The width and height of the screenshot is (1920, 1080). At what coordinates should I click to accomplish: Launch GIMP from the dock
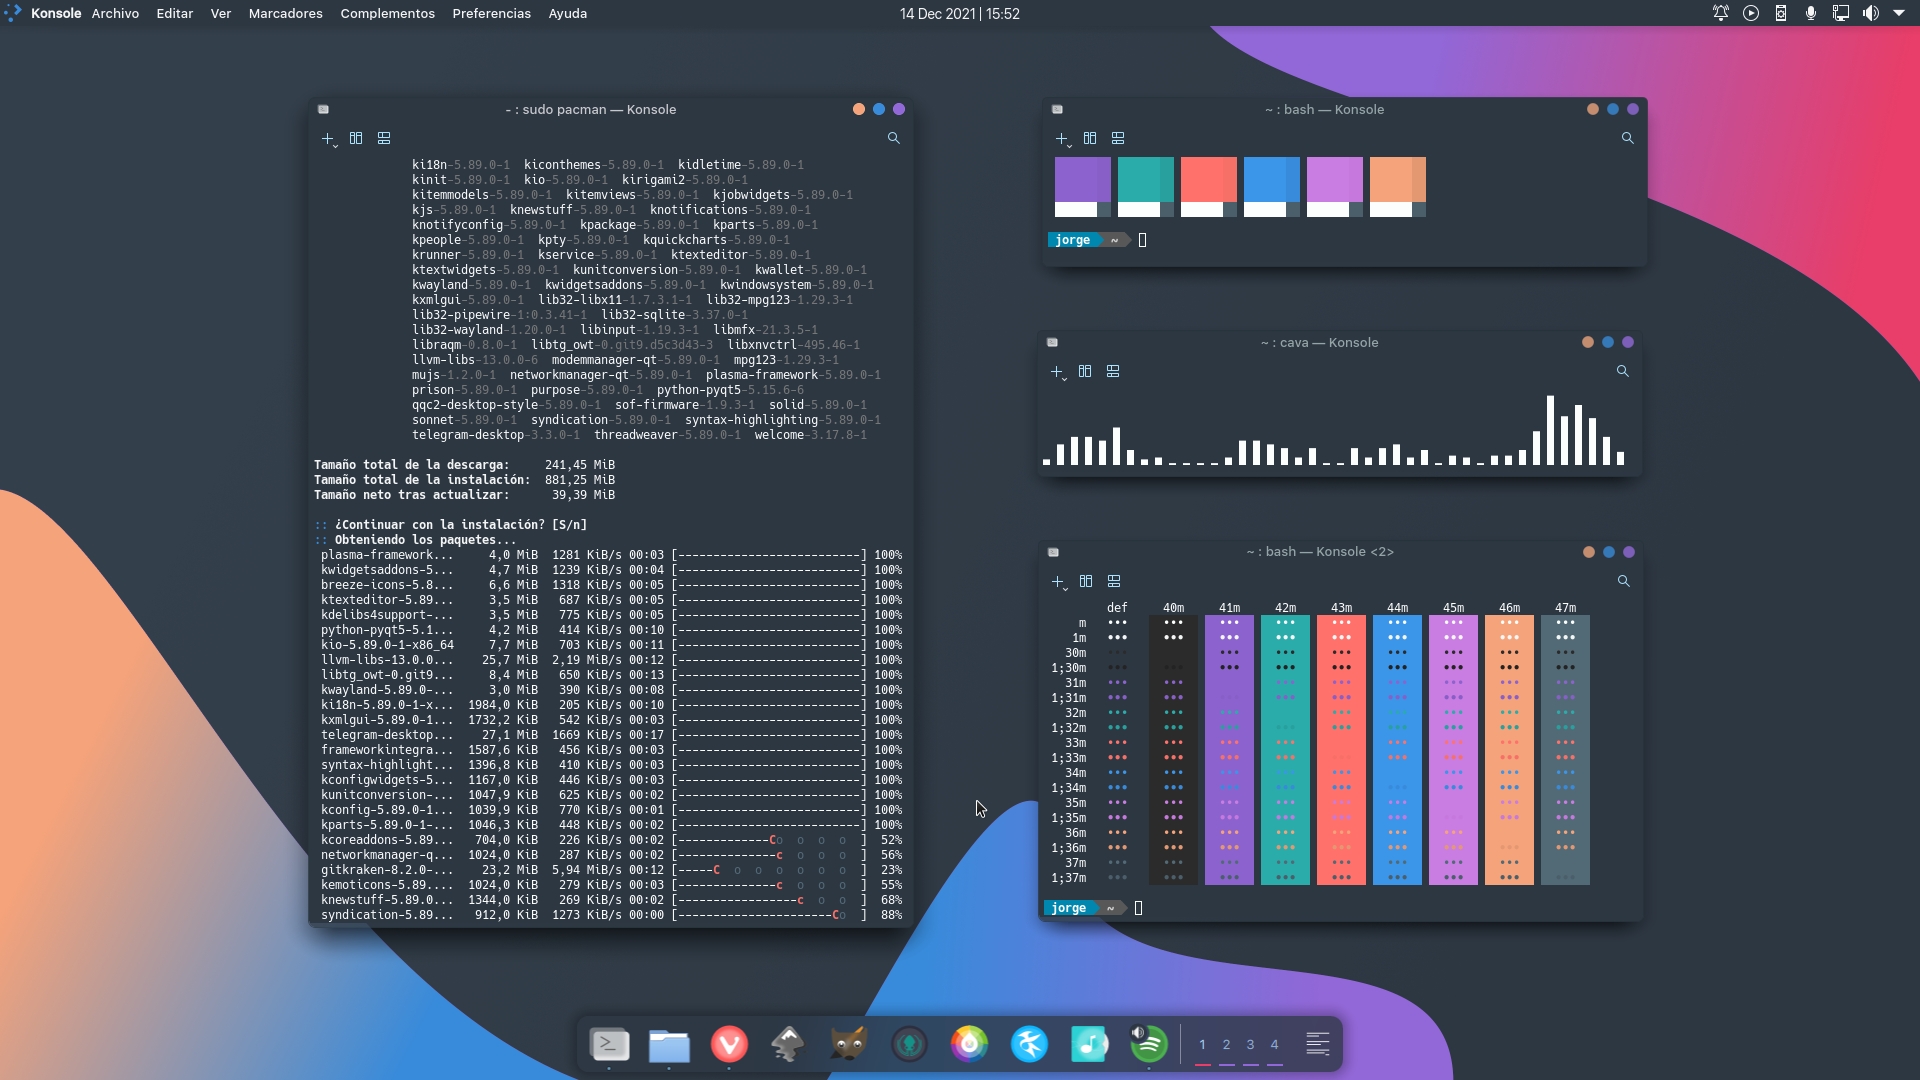(x=848, y=1045)
